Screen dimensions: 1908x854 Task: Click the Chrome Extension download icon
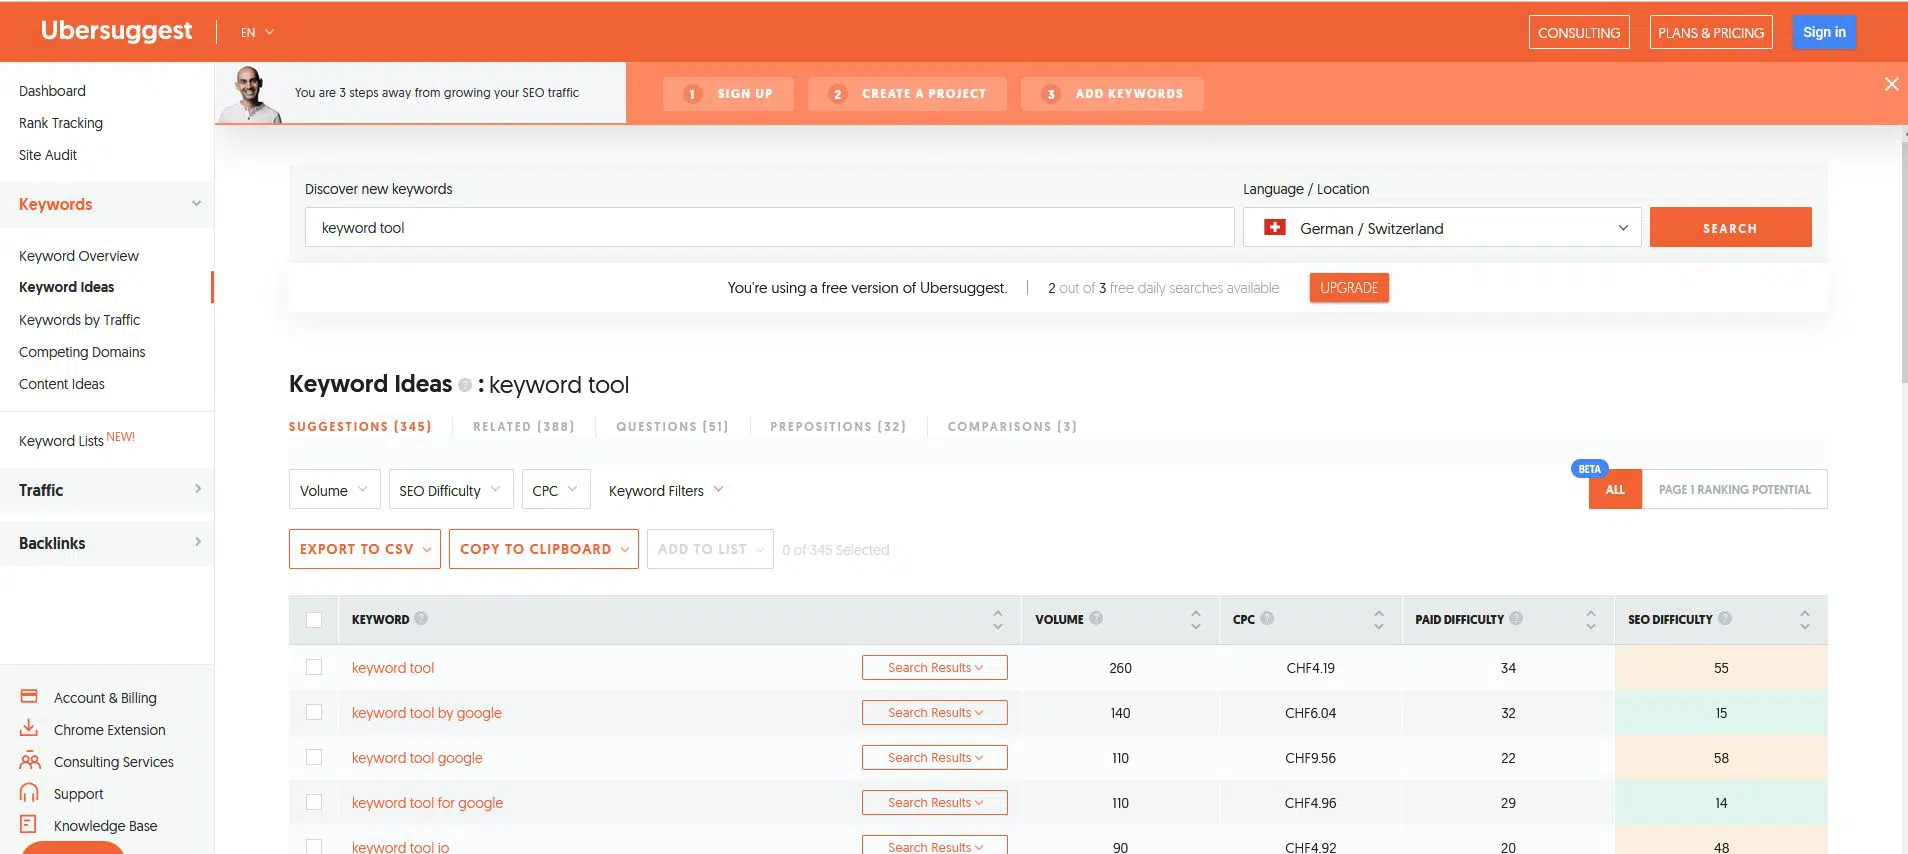point(29,728)
